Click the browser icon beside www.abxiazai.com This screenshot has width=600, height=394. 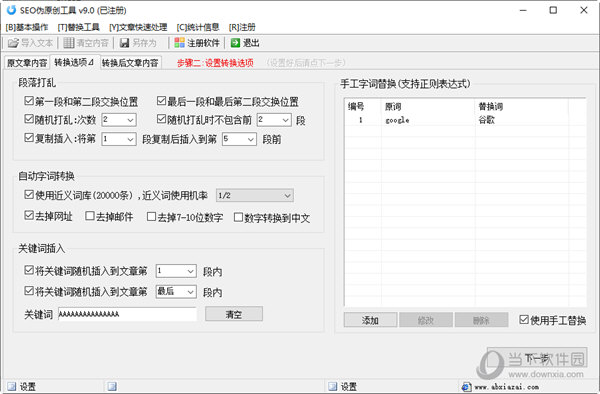pyautogui.click(x=466, y=387)
